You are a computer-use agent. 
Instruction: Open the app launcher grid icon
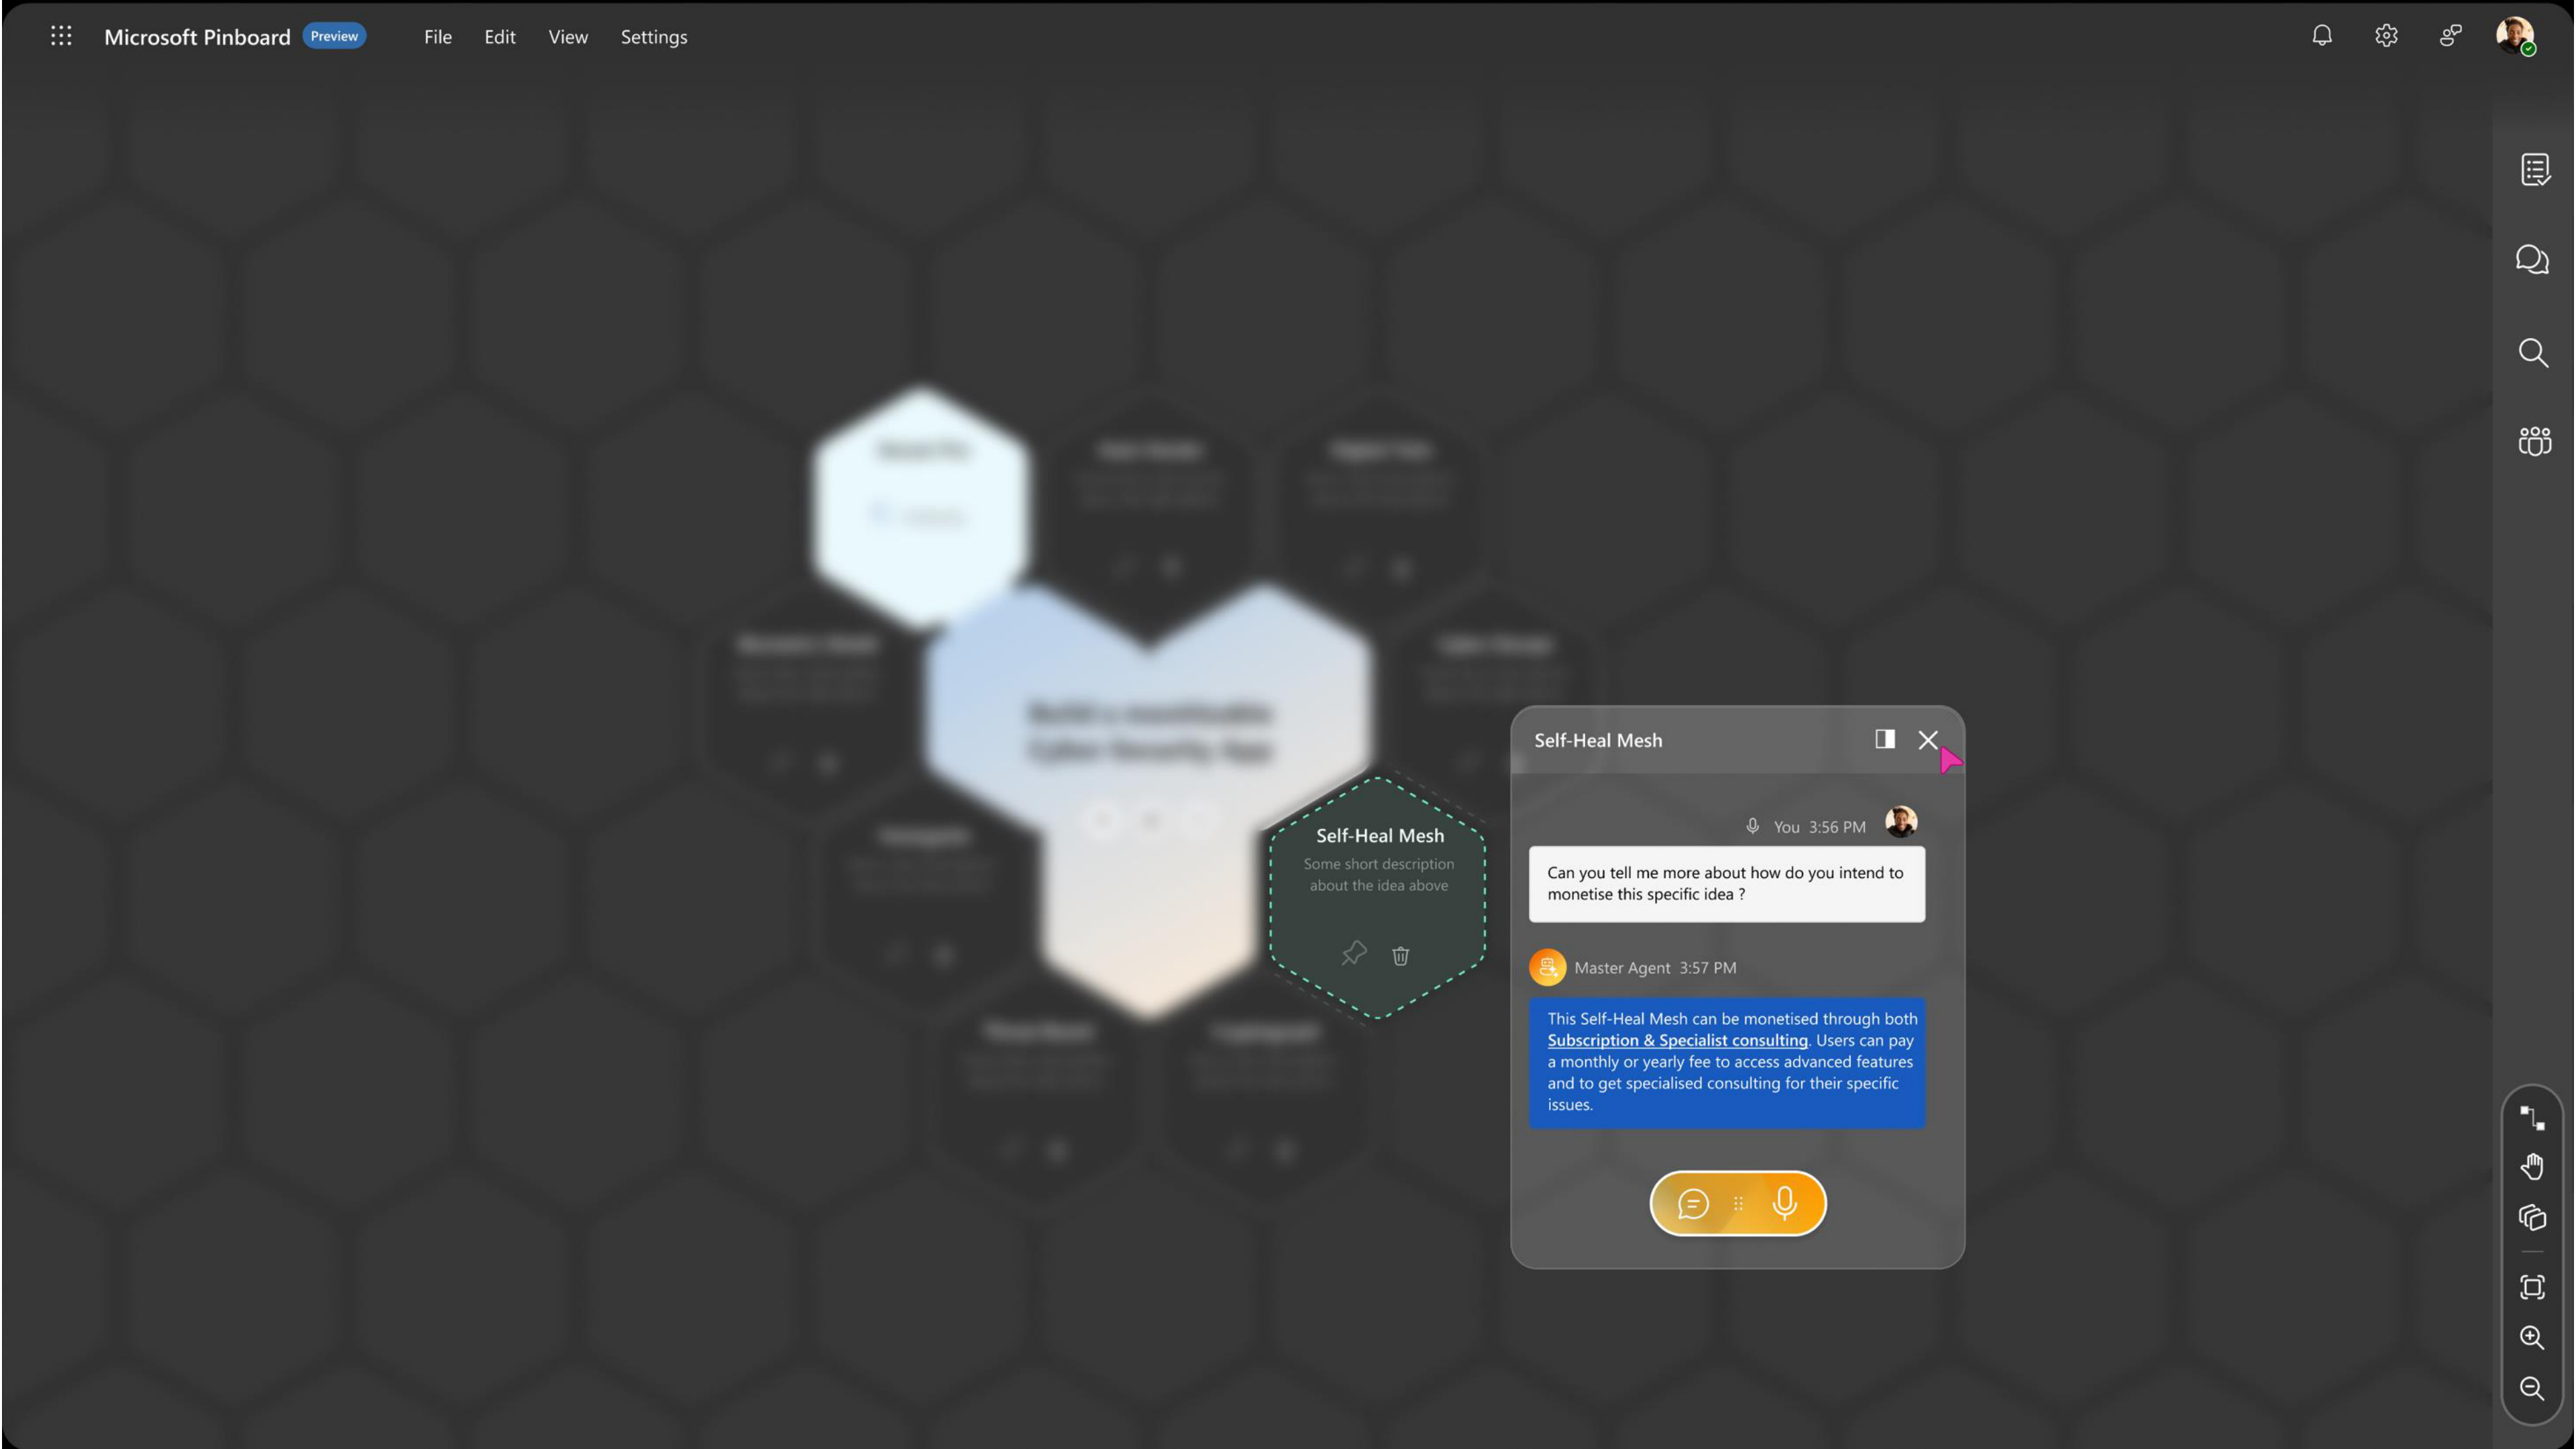[x=61, y=36]
